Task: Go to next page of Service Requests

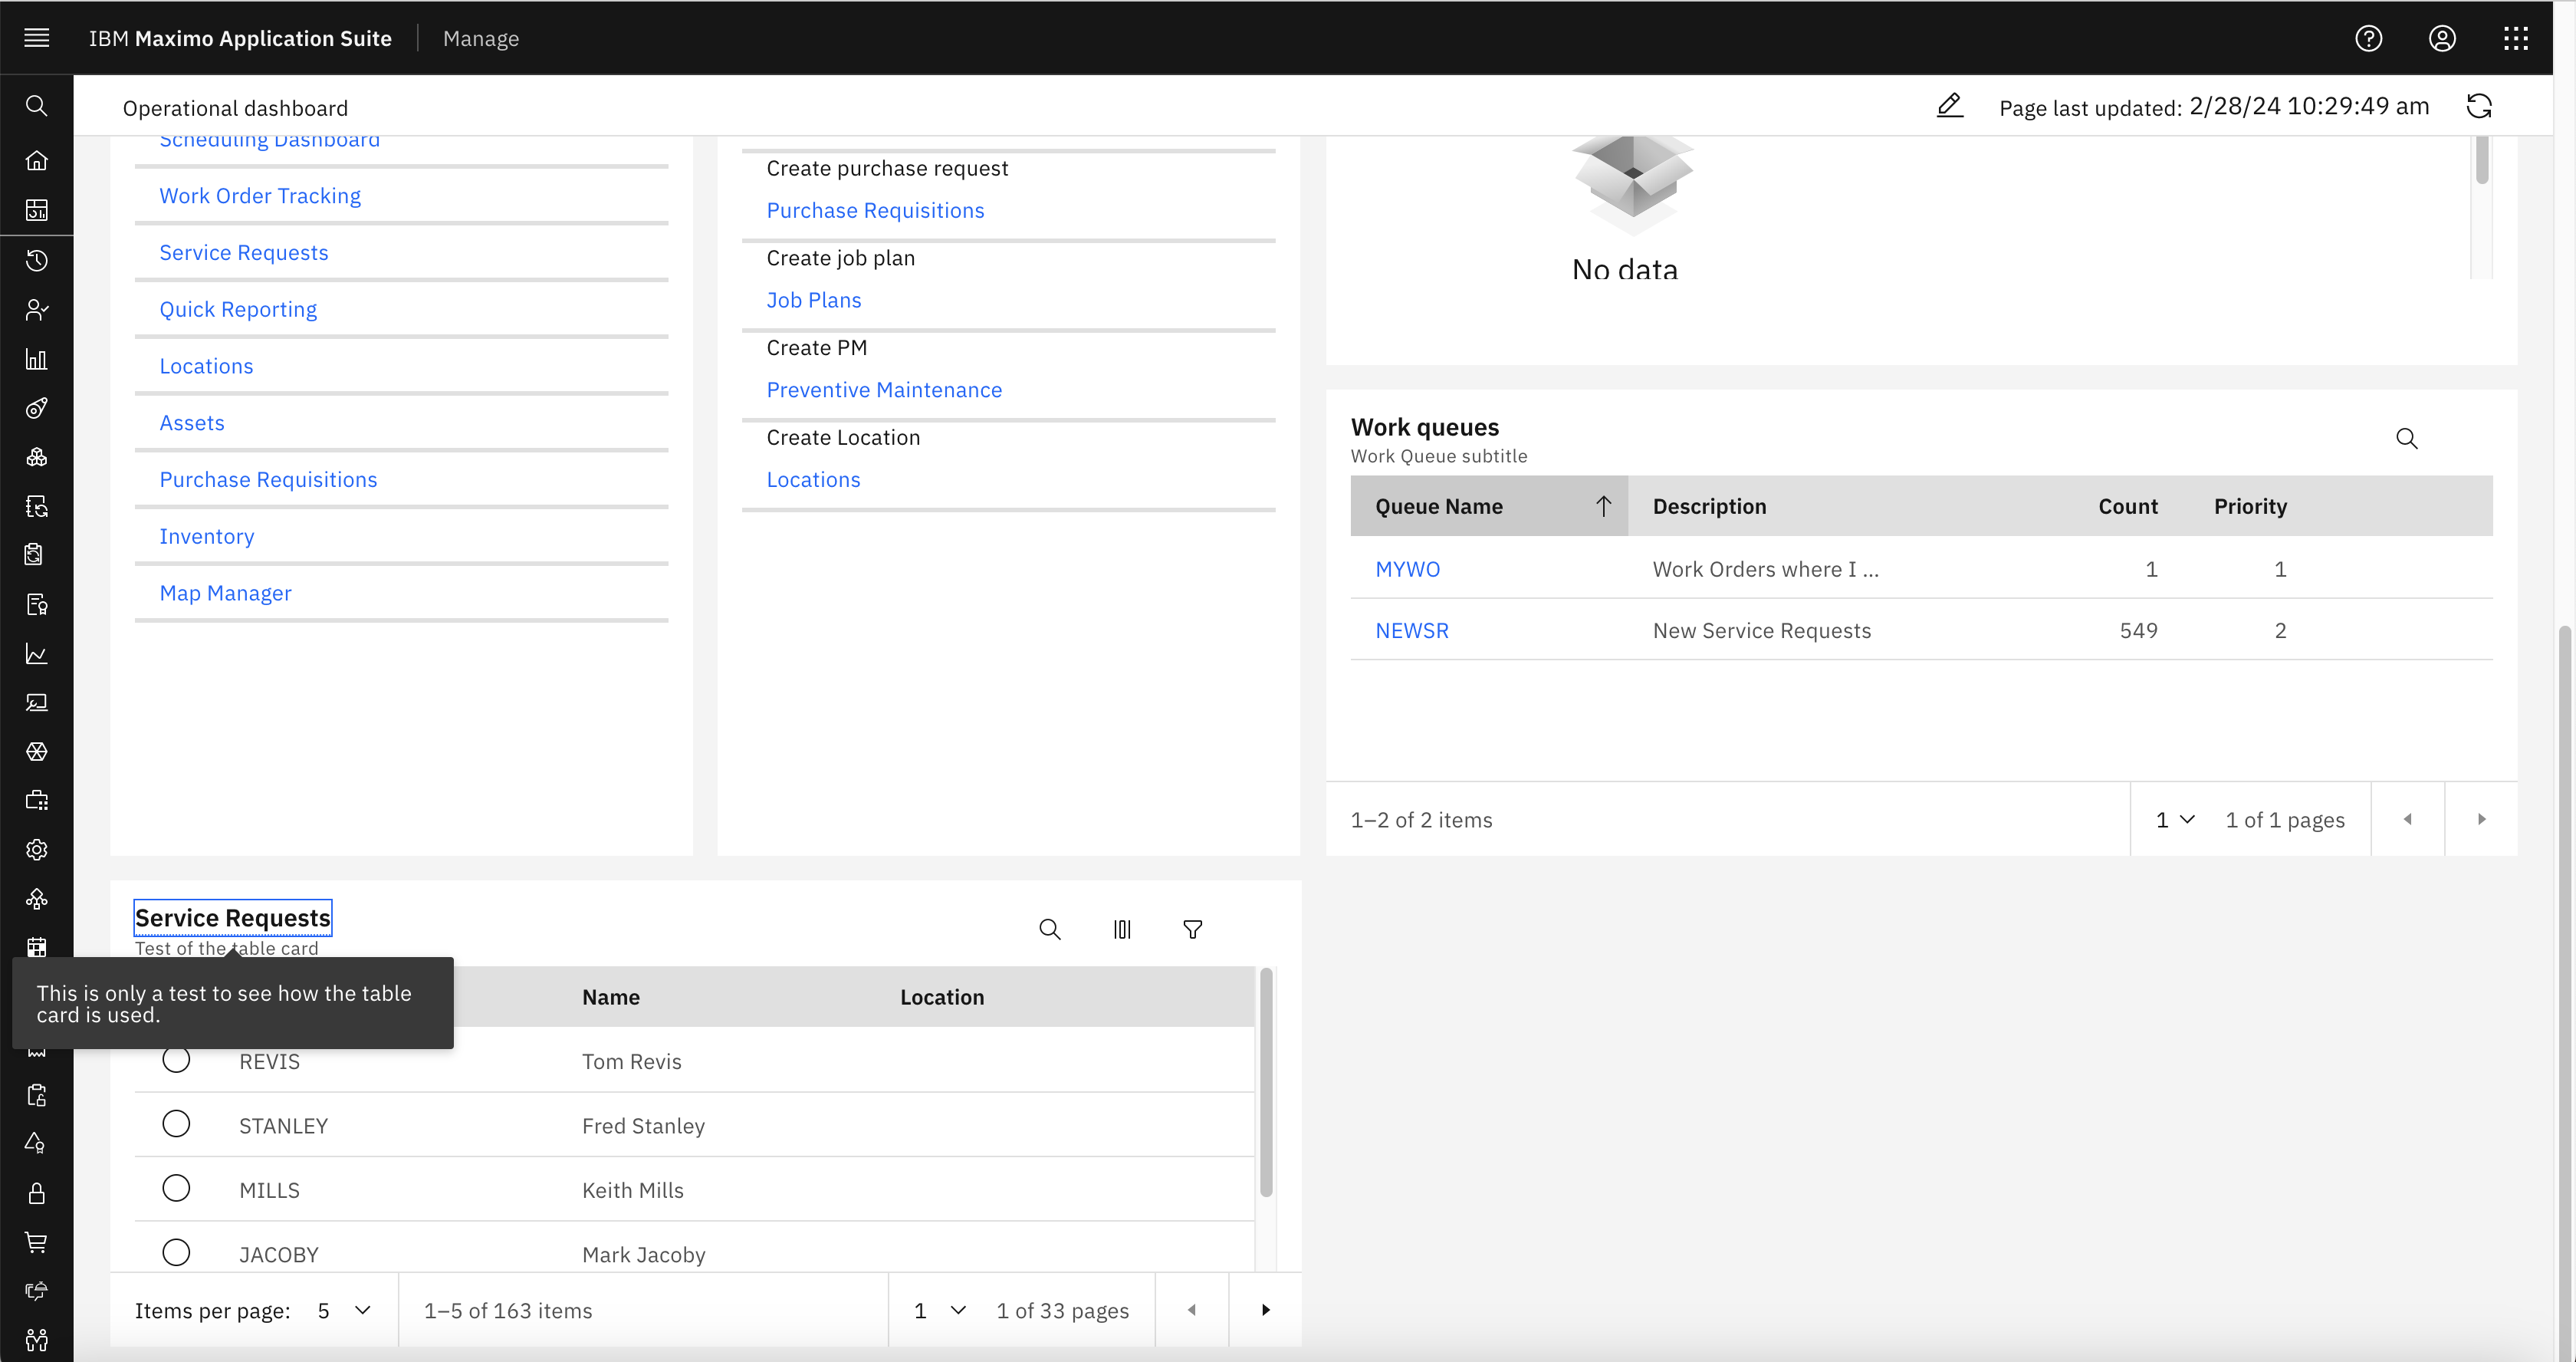Action: pos(1265,1310)
